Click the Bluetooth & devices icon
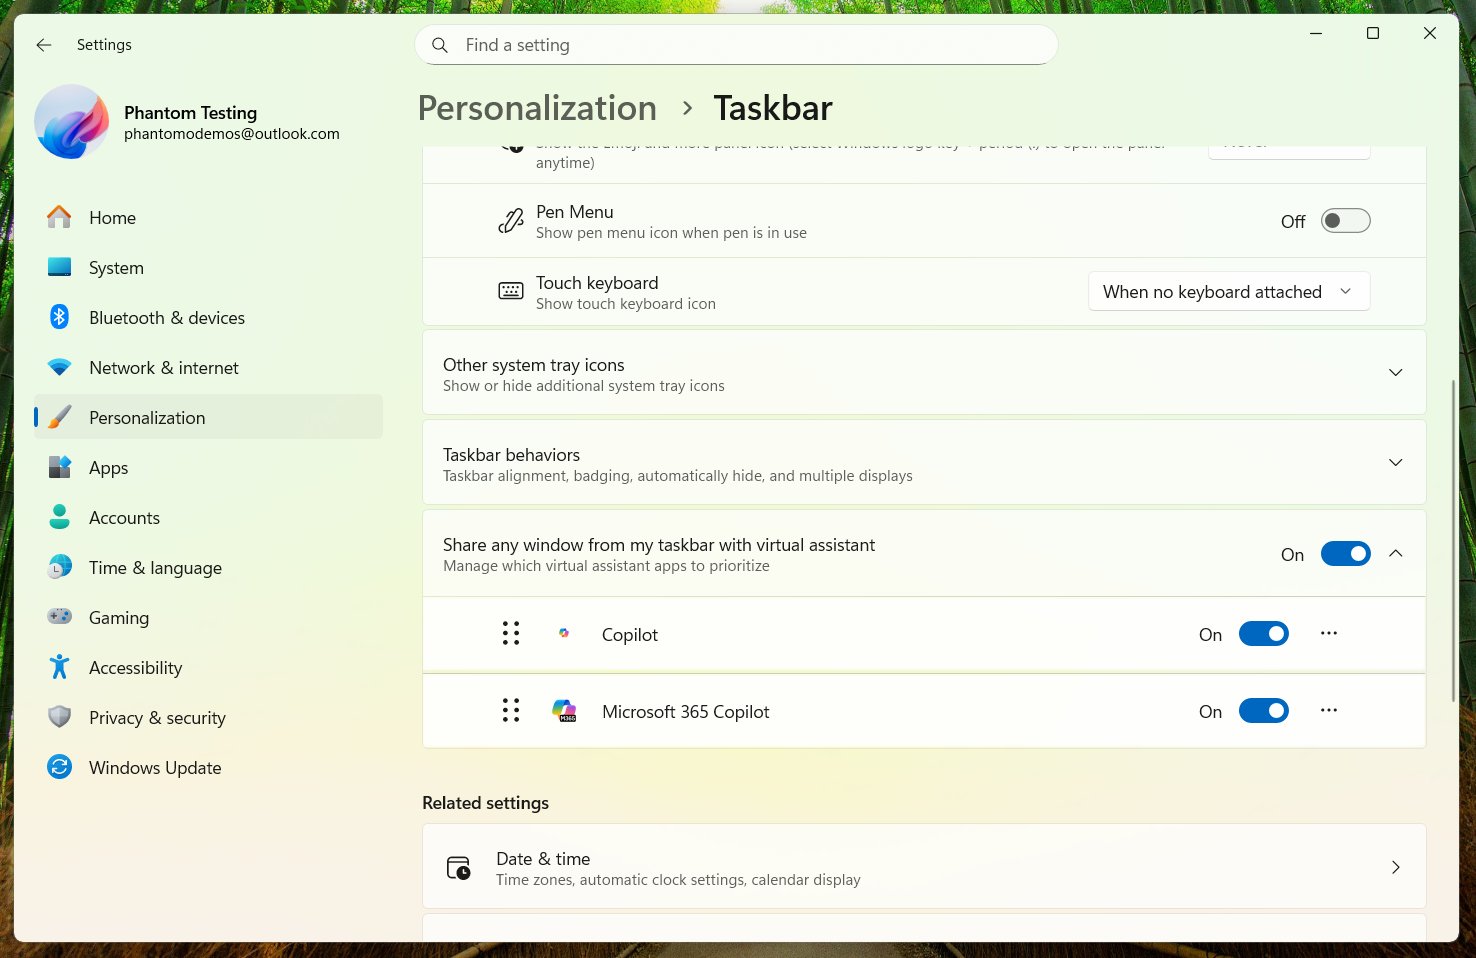The width and height of the screenshot is (1476, 958). coord(60,317)
